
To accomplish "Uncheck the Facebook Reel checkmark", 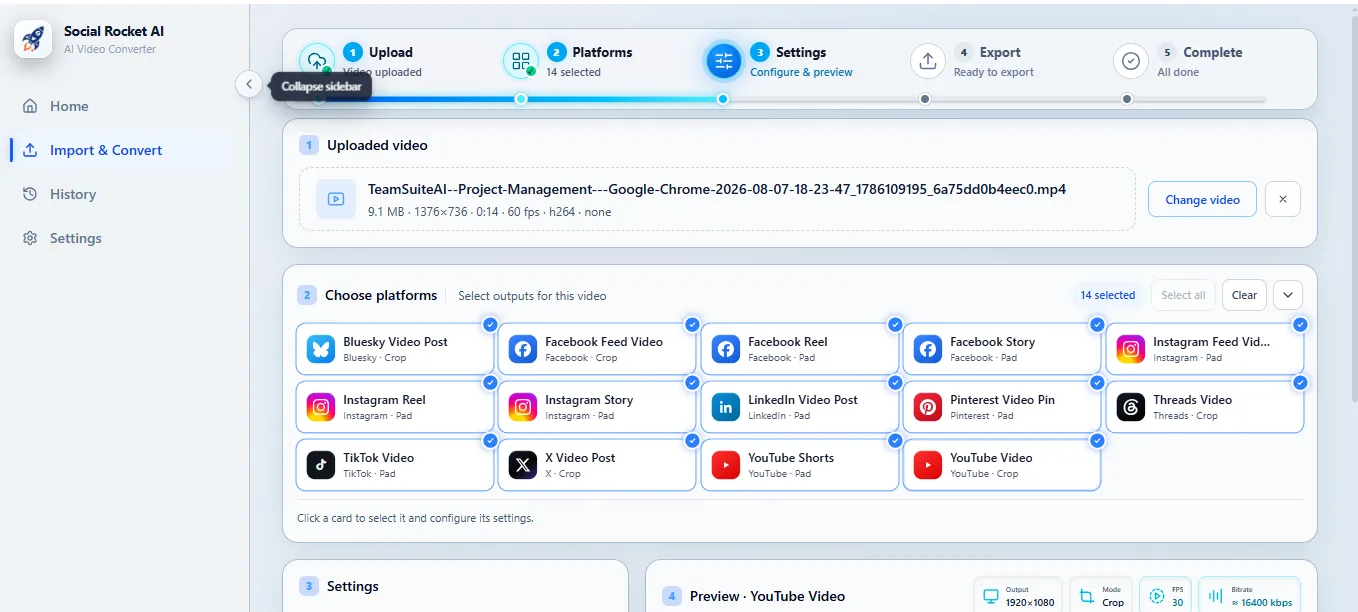I will pyautogui.click(x=895, y=324).
